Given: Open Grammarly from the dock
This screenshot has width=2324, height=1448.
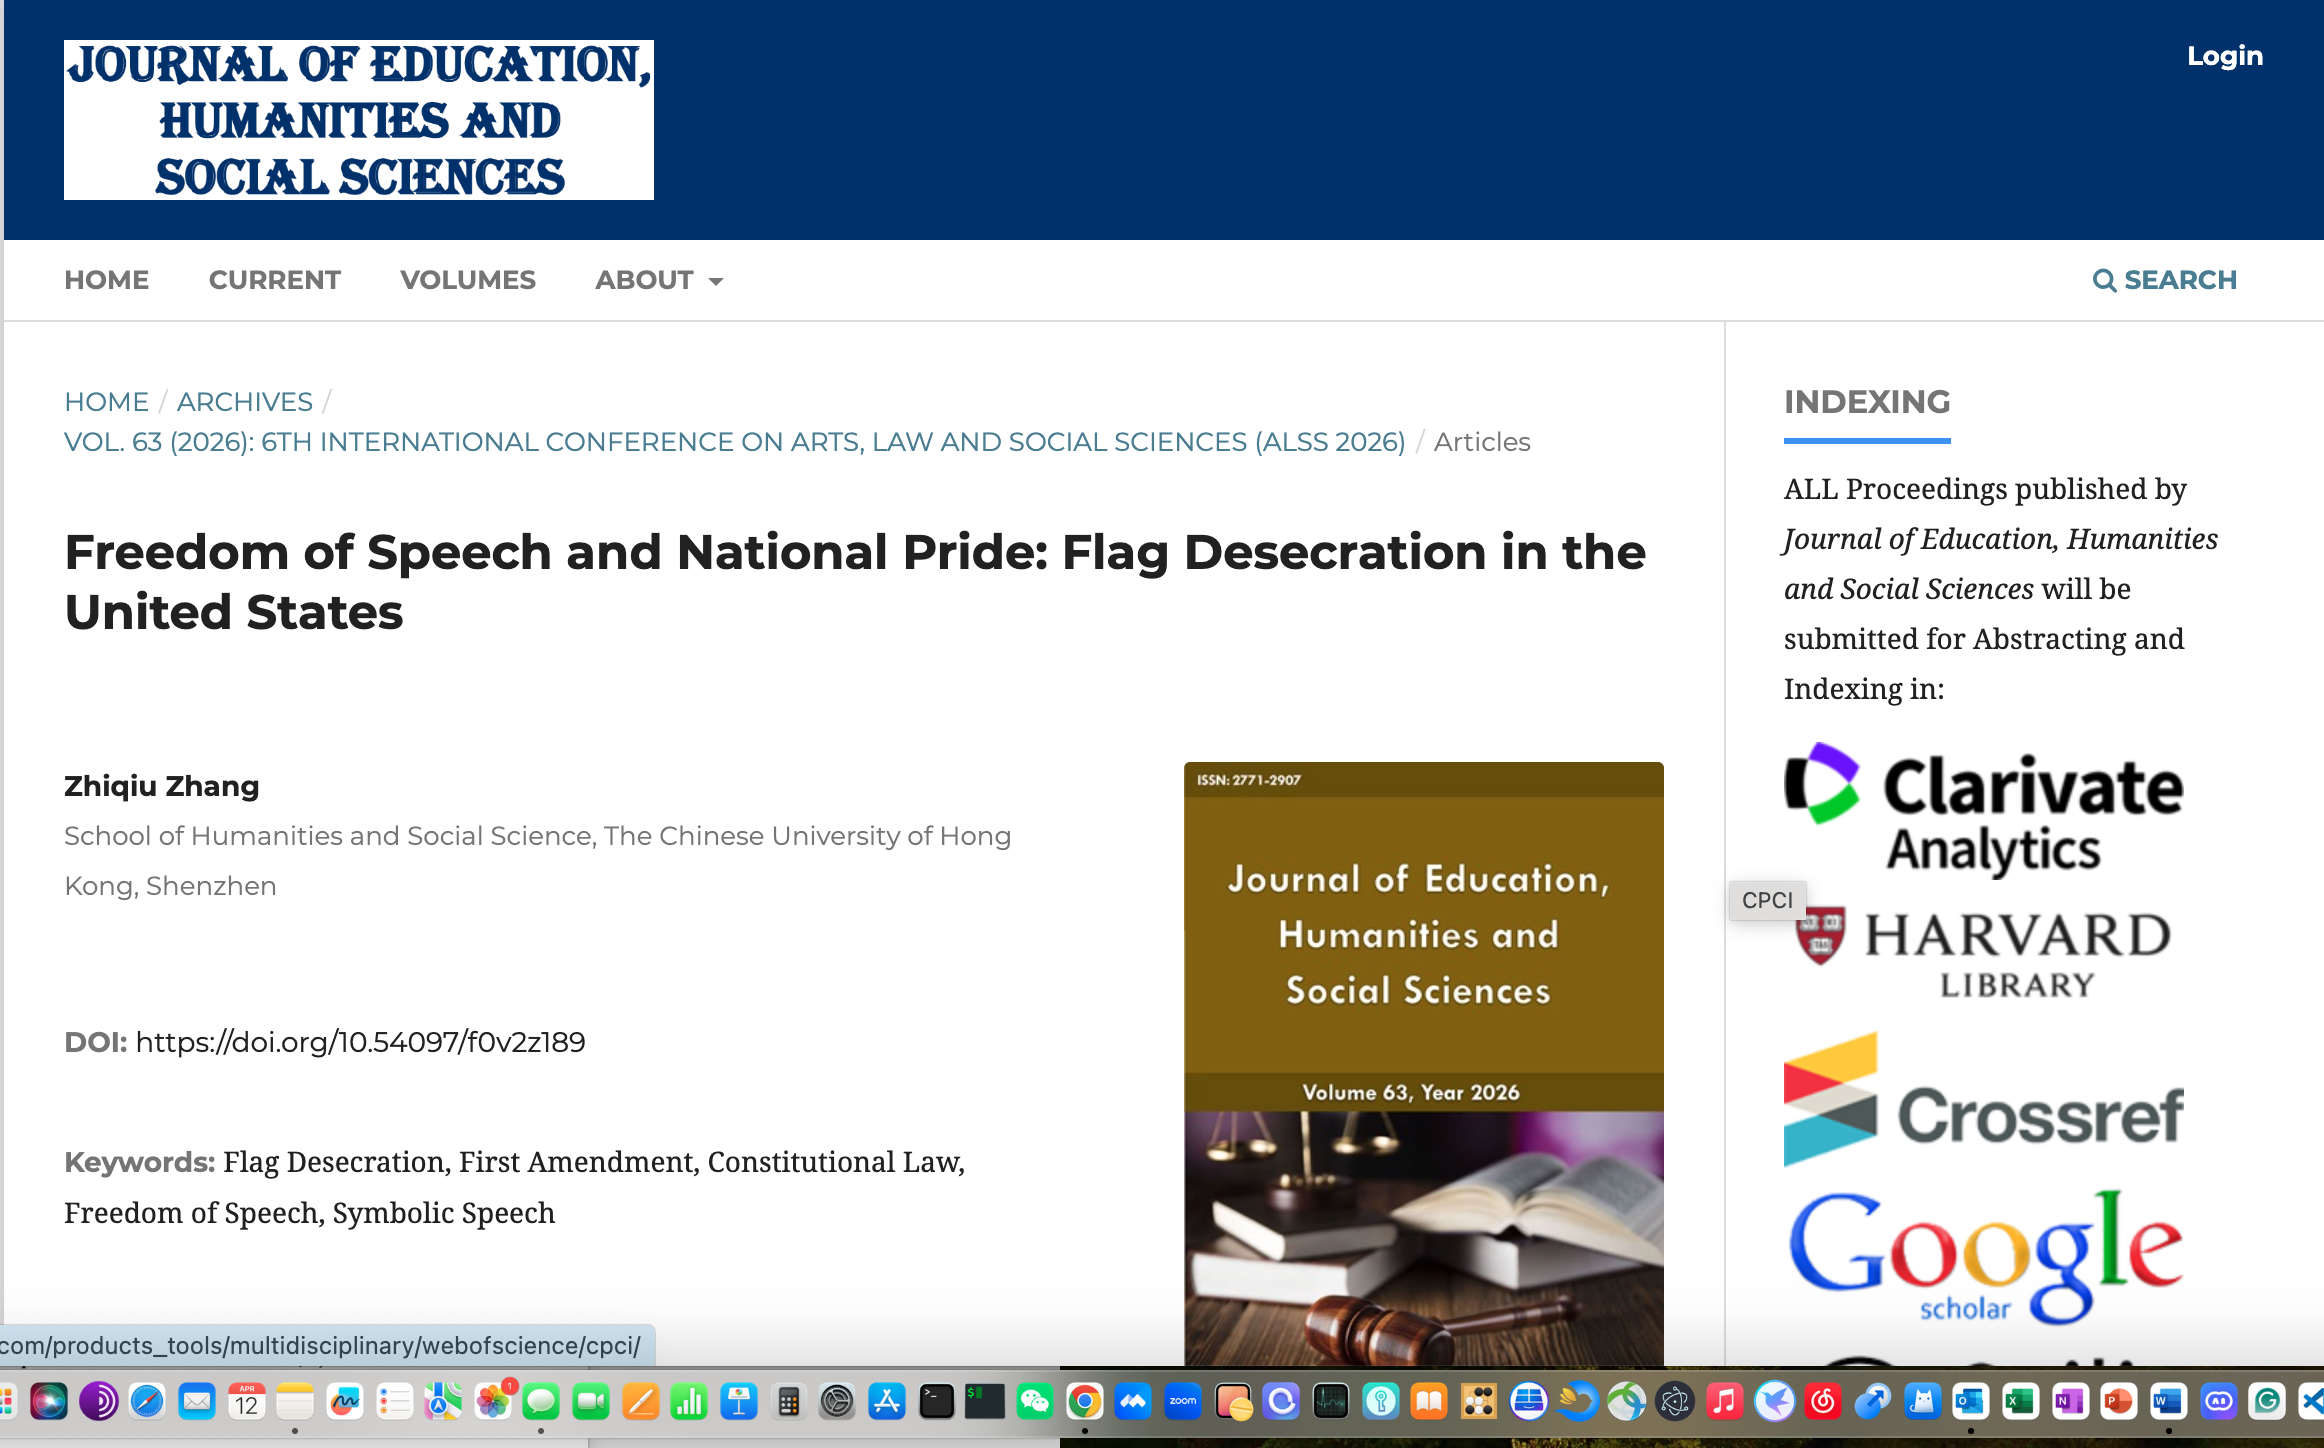Looking at the screenshot, I should pyautogui.click(x=2267, y=1402).
